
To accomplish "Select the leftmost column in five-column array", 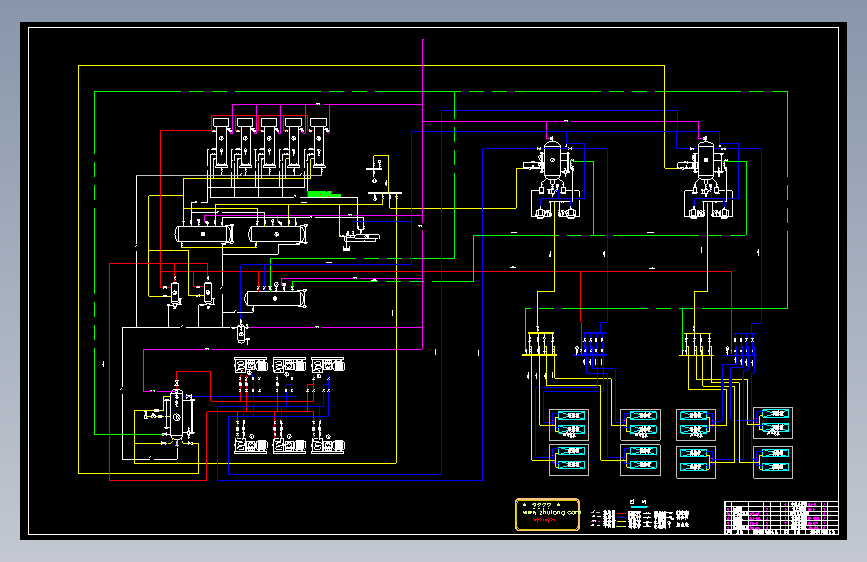I will click(x=221, y=143).
